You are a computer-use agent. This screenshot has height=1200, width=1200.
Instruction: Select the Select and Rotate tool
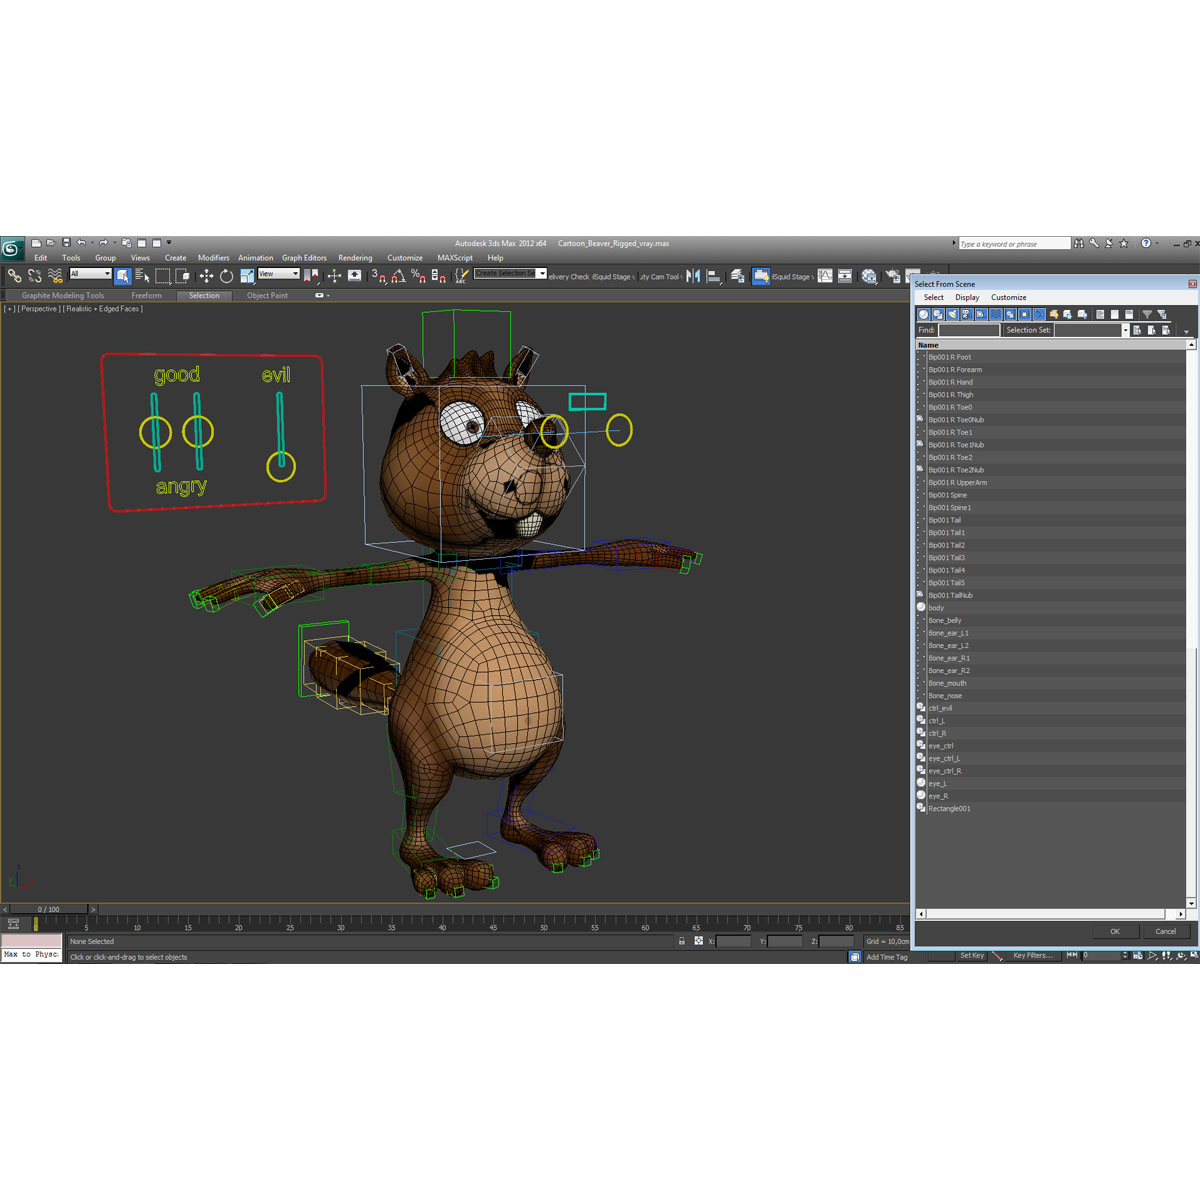pyautogui.click(x=226, y=274)
